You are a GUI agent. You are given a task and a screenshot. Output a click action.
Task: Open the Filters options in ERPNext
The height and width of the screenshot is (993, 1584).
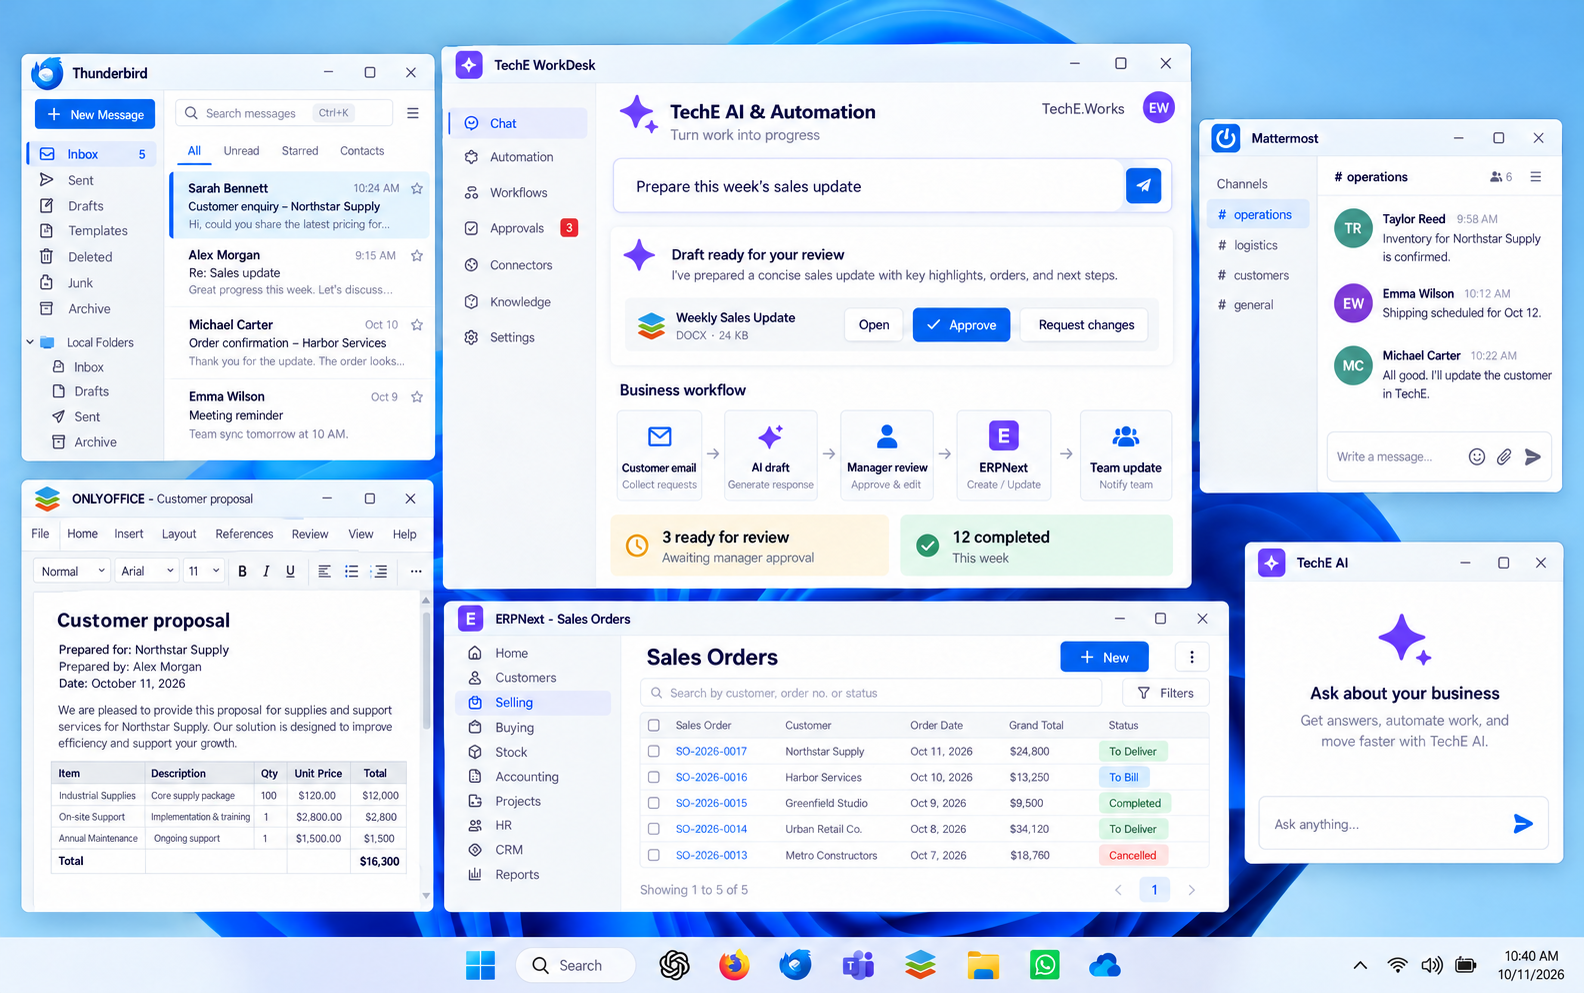pyautogui.click(x=1165, y=693)
